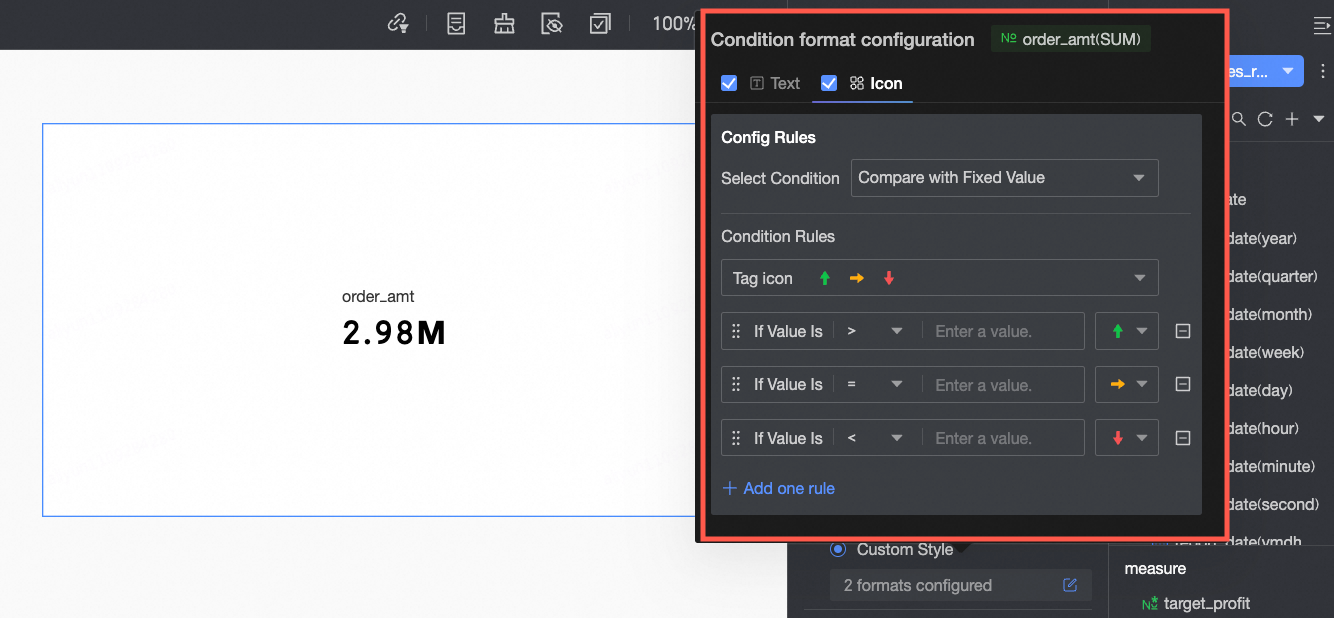Image resolution: width=1334 pixels, height=618 pixels.
Task: Click the link filter icon in top toolbar
Action: pos(398,23)
